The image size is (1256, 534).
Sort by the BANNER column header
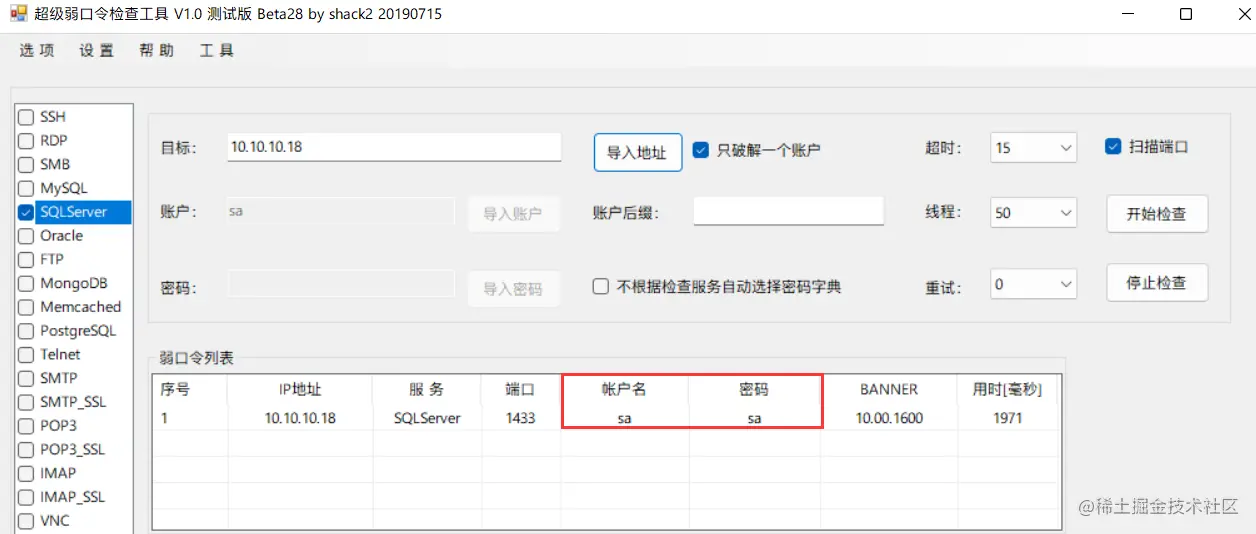tap(889, 389)
